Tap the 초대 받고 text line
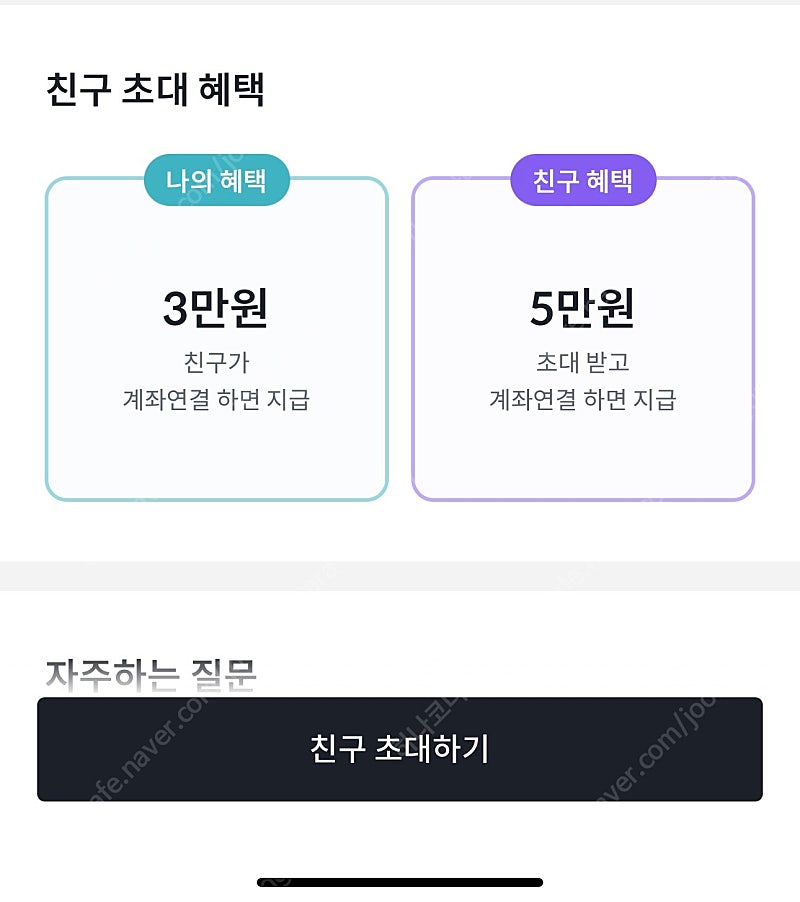Viewport: 800px width, 902px height. (583, 362)
